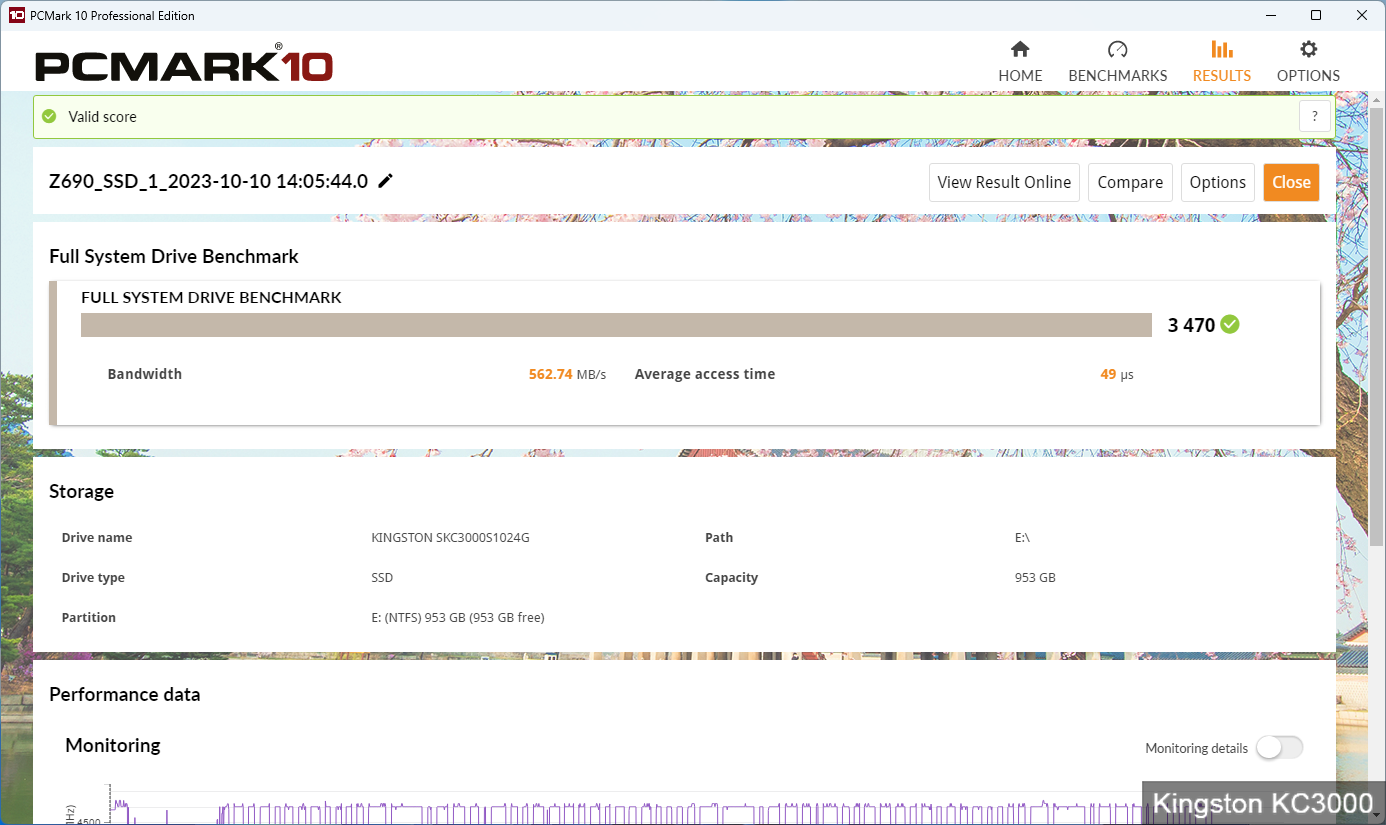Click the score value 3 470

pyautogui.click(x=1191, y=325)
